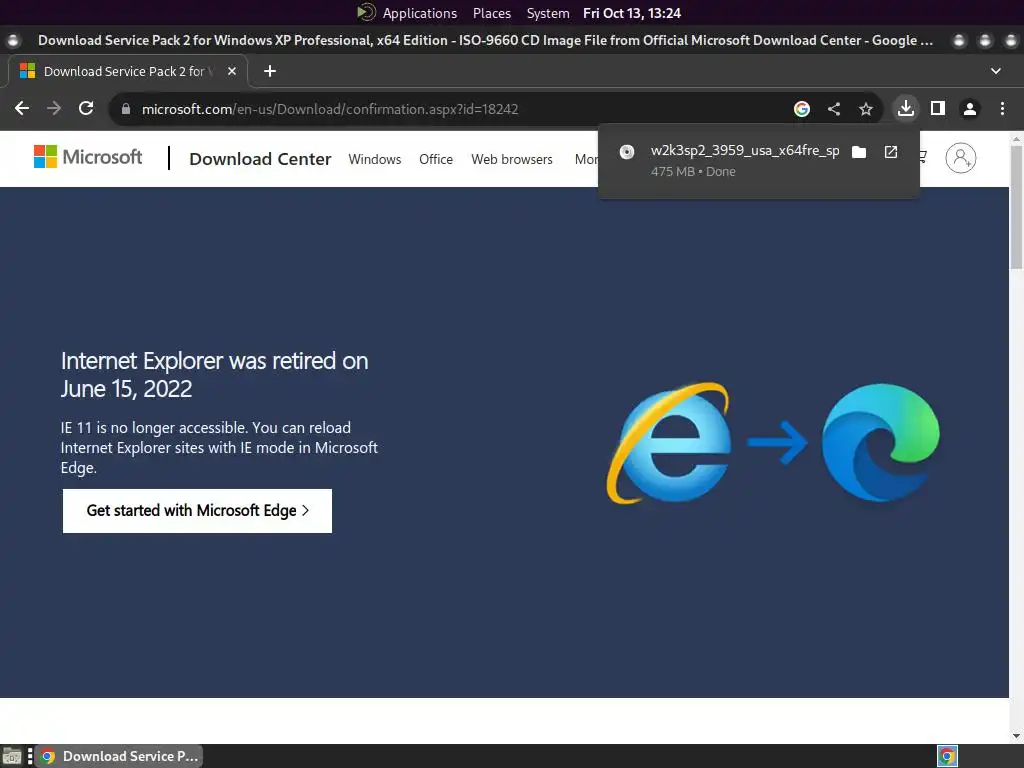Image resolution: width=1024 pixels, height=768 pixels.
Task: View site information lock icon
Action: [x=126, y=109]
